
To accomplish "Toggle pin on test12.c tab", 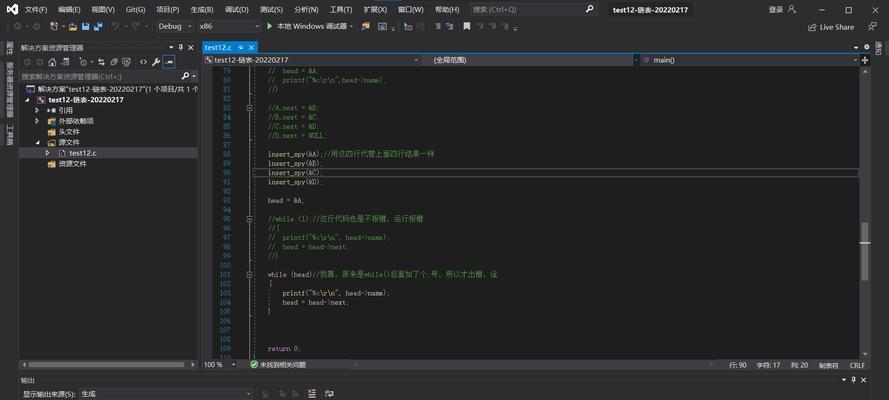I will point(241,48).
